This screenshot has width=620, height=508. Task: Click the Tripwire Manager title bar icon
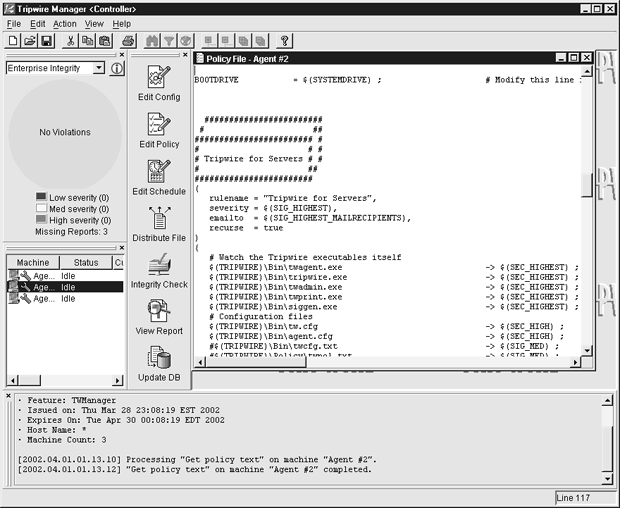pos(9,9)
